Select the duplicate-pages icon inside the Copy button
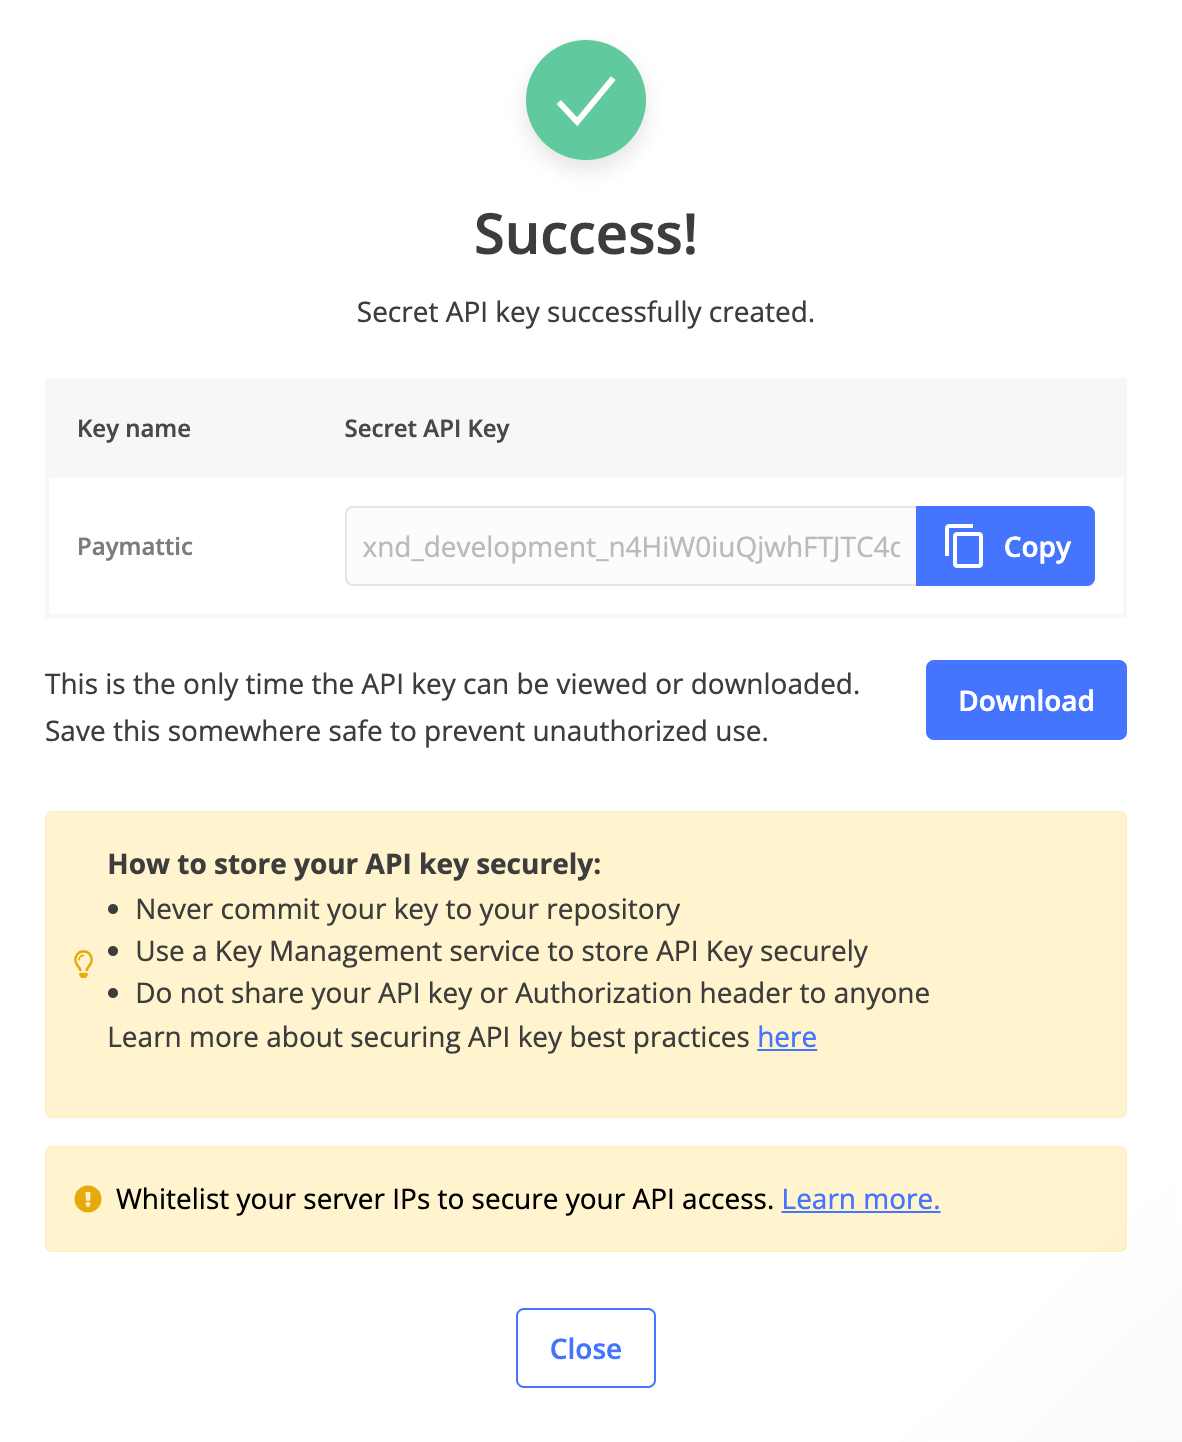This screenshot has height=1442, width=1182. pos(963,546)
